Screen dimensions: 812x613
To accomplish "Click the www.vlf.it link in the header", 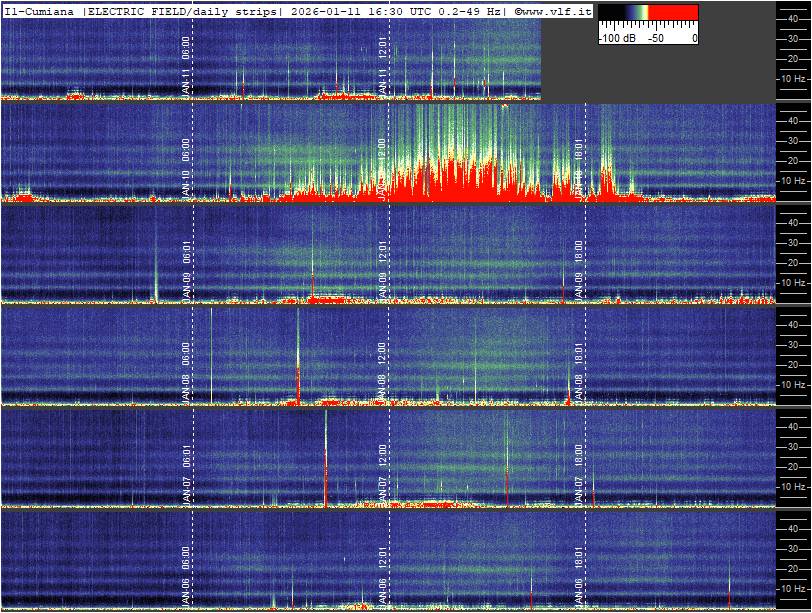I will [x=556, y=10].
